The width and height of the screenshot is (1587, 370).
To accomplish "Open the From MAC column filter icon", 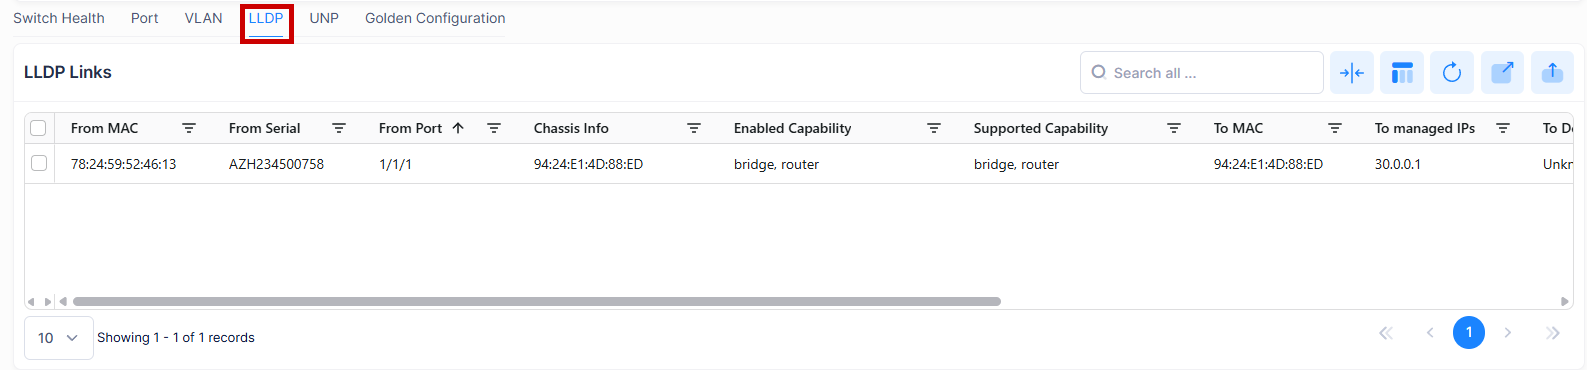I will [189, 128].
